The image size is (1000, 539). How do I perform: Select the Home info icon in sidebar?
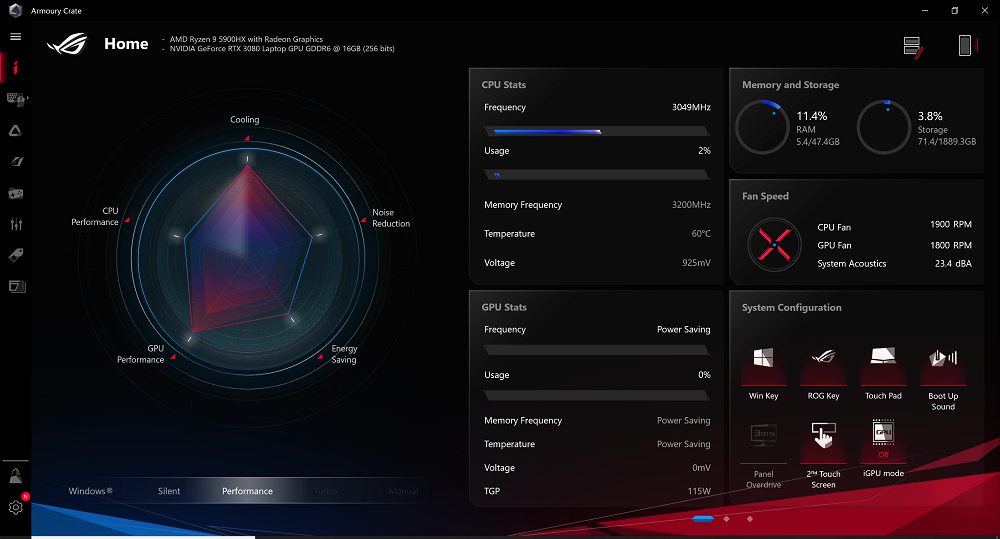pyautogui.click(x=15, y=68)
